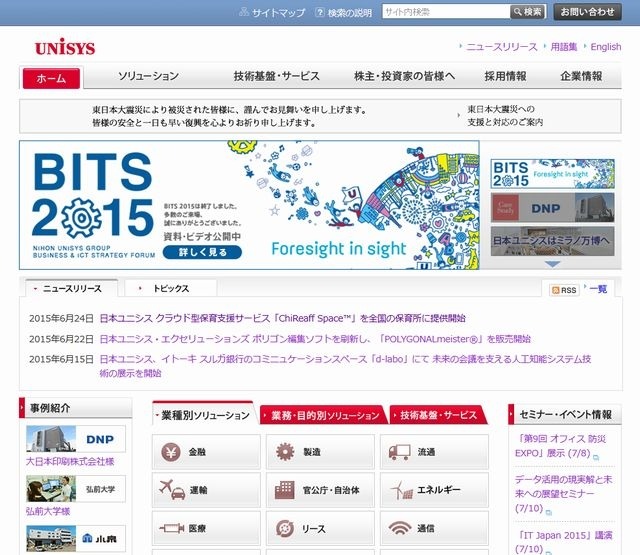Open the ホーム navigation tab
Viewport: 640px width, 555px height.
click(x=51, y=78)
